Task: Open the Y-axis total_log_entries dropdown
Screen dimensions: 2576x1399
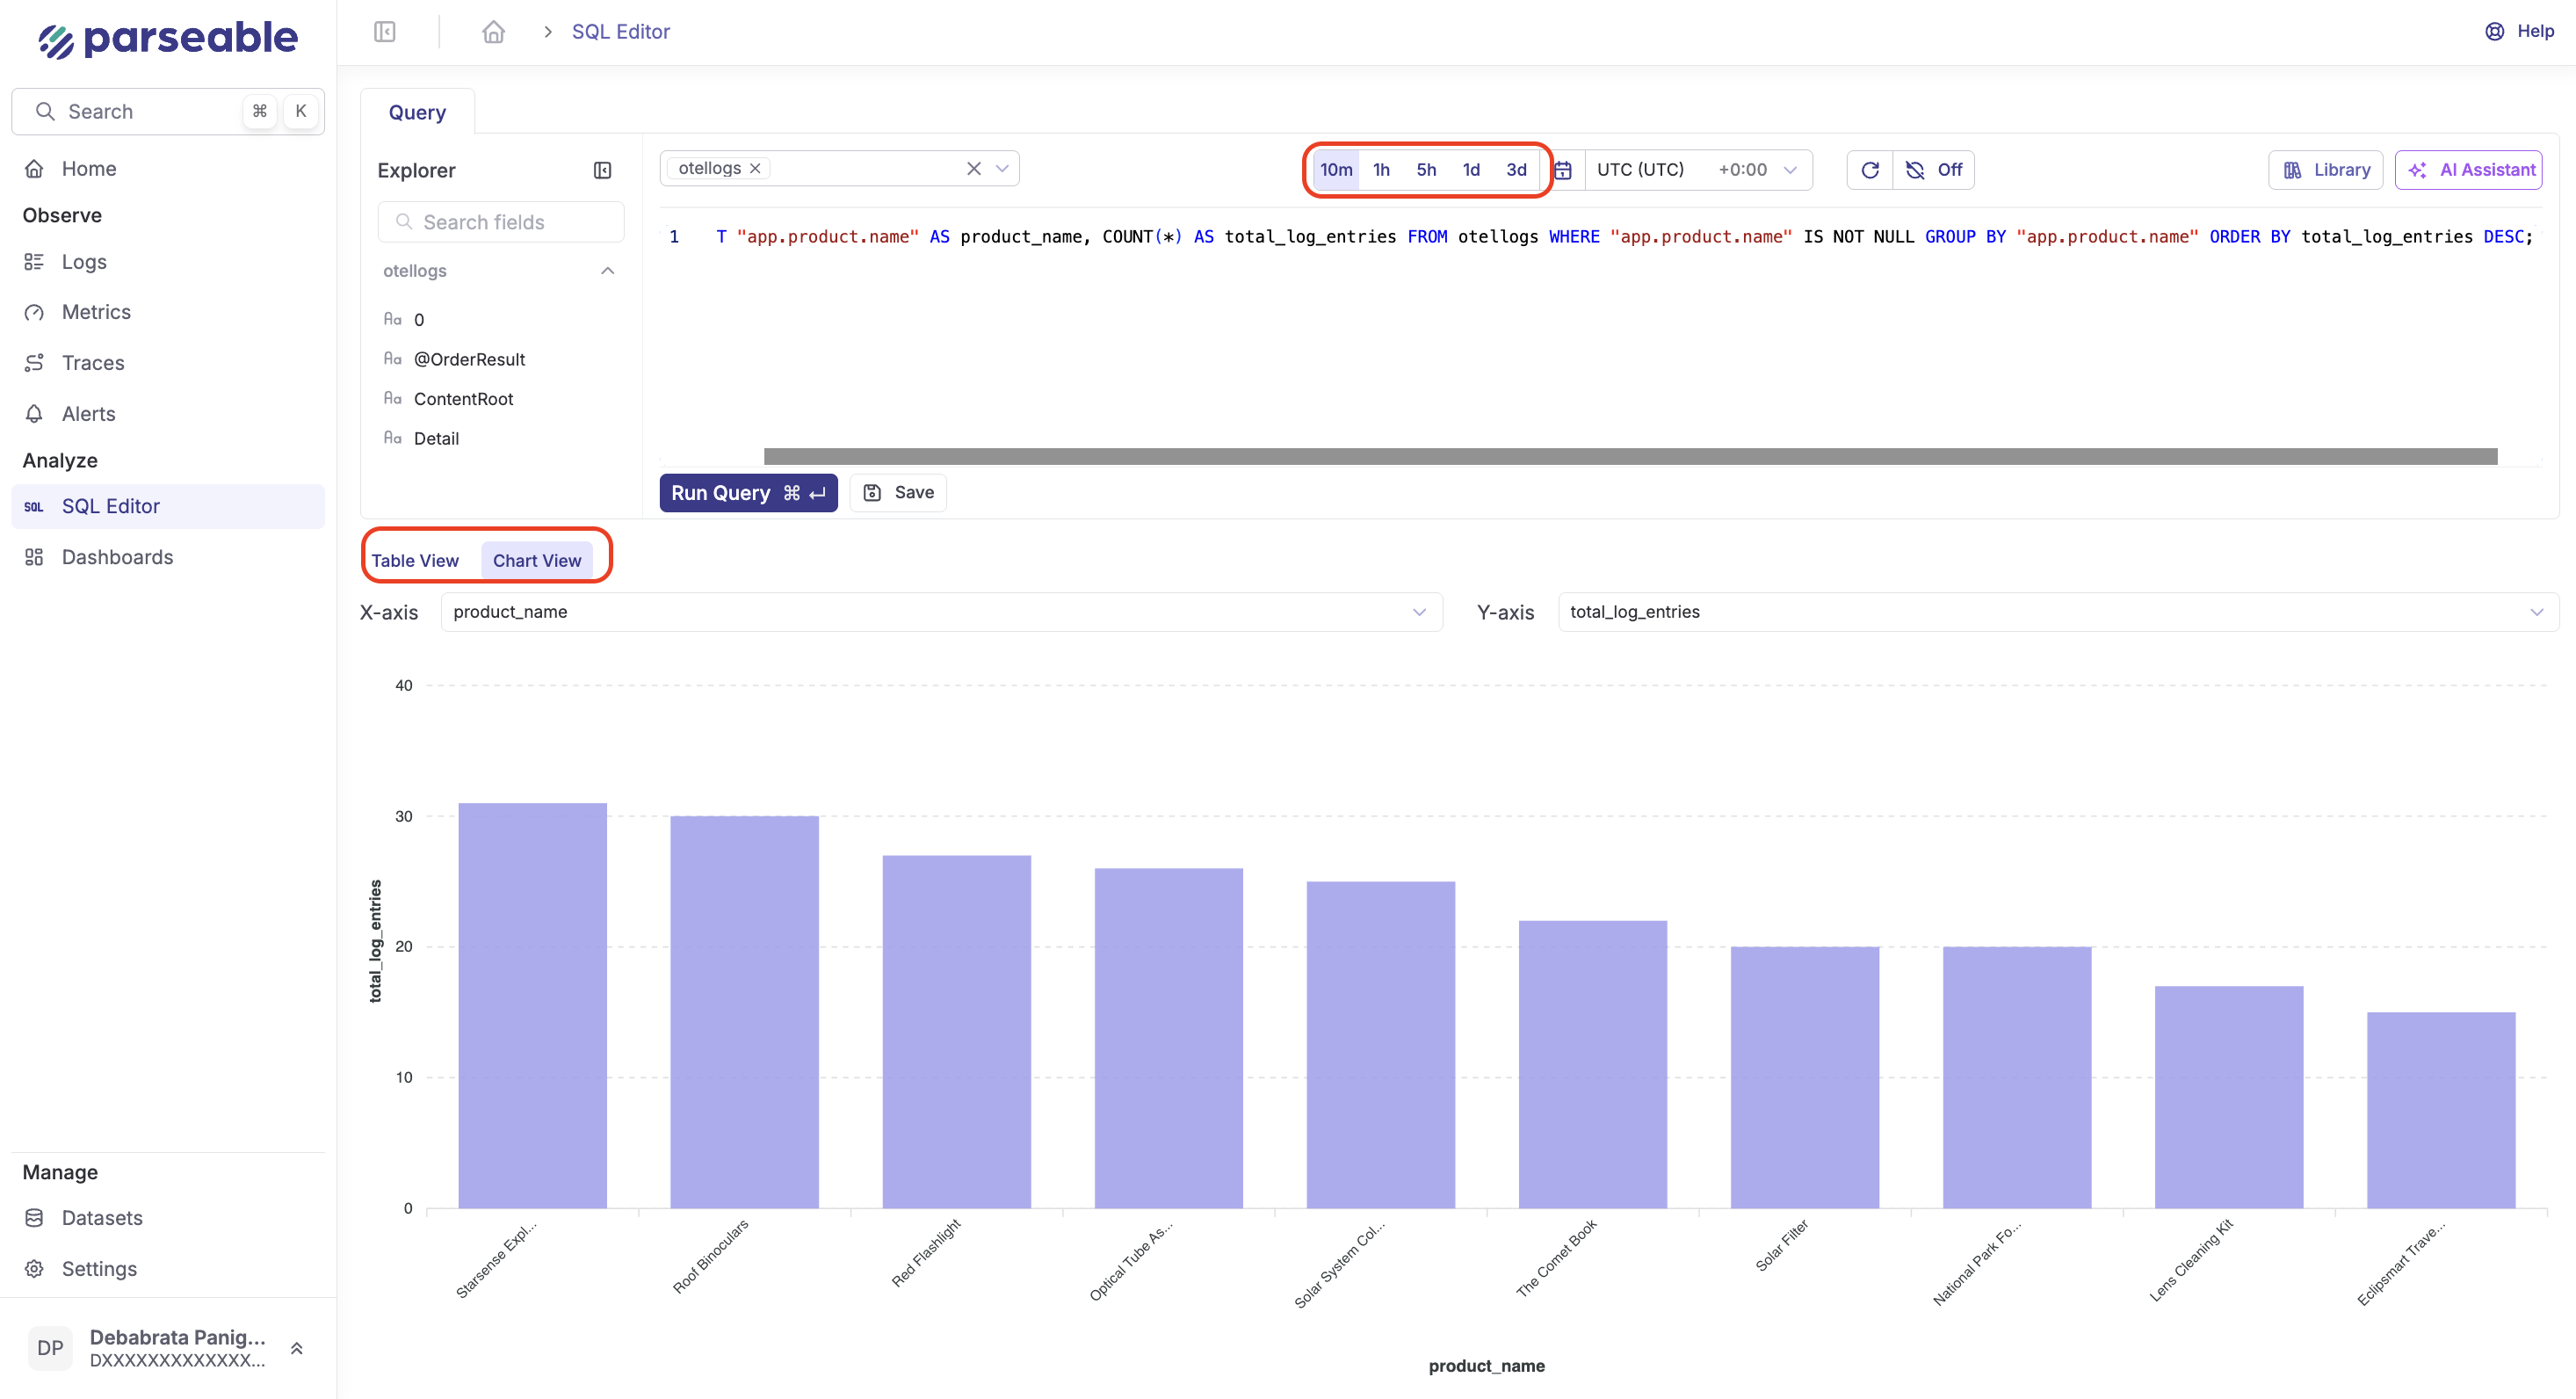Action: click(2058, 612)
